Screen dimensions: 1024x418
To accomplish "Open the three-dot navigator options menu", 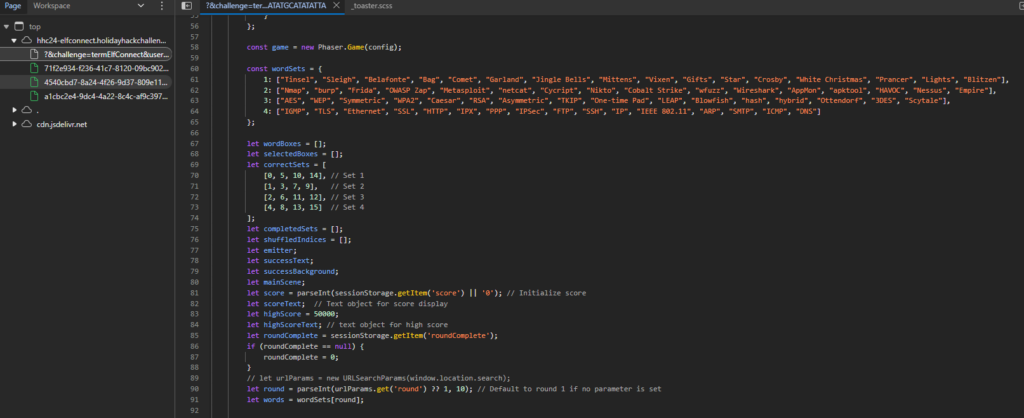I will click(162, 6).
